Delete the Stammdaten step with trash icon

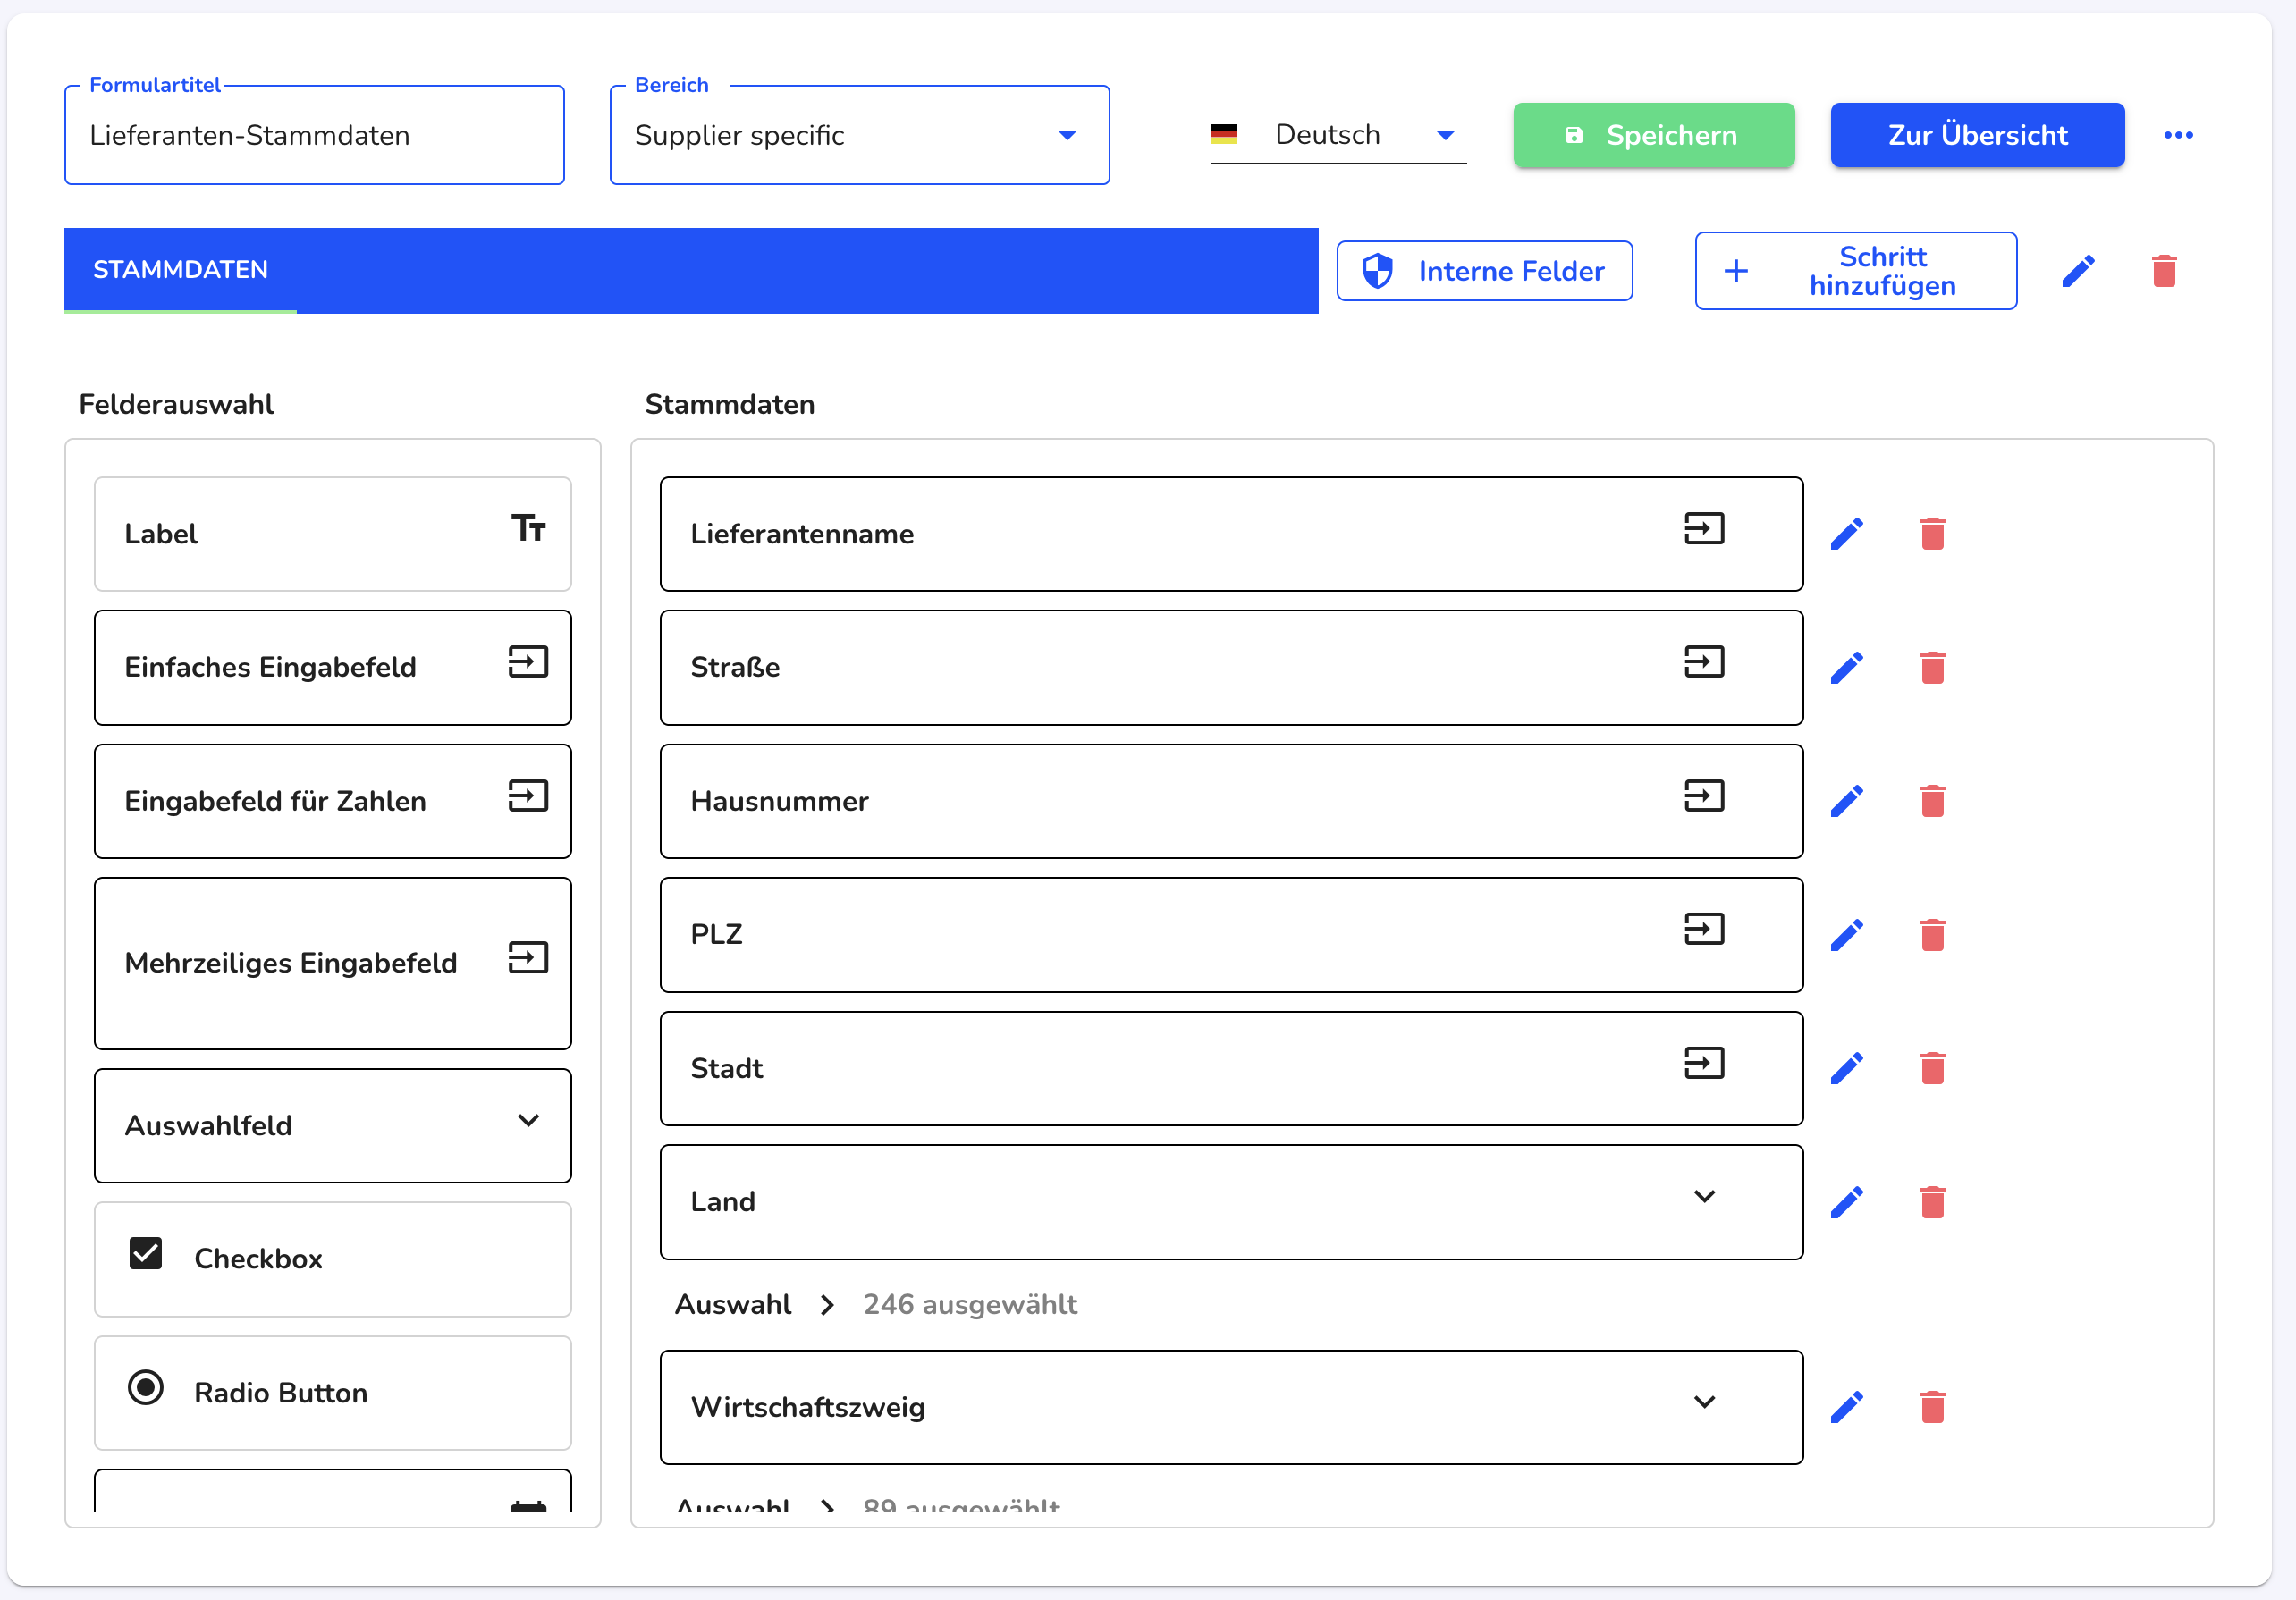click(2164, 271)
